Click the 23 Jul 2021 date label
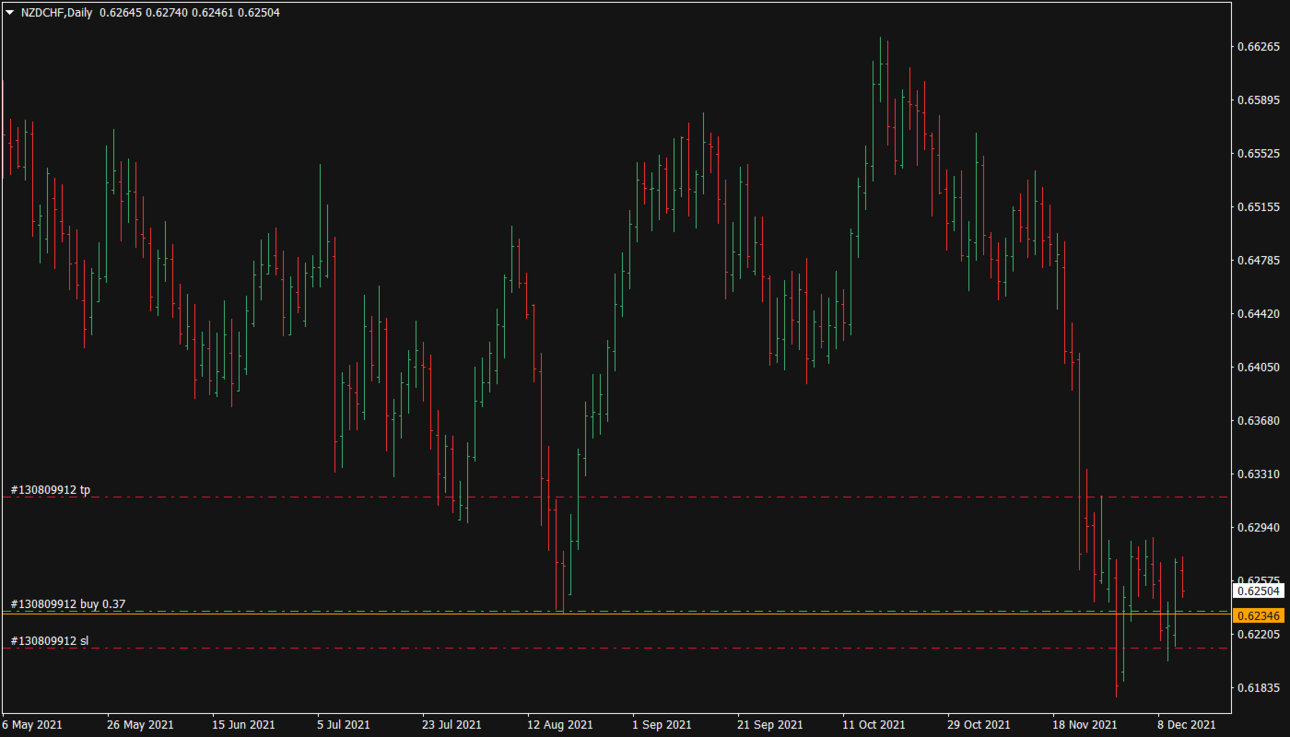Viewport: 1290px width, 737px height. (451, 724)
